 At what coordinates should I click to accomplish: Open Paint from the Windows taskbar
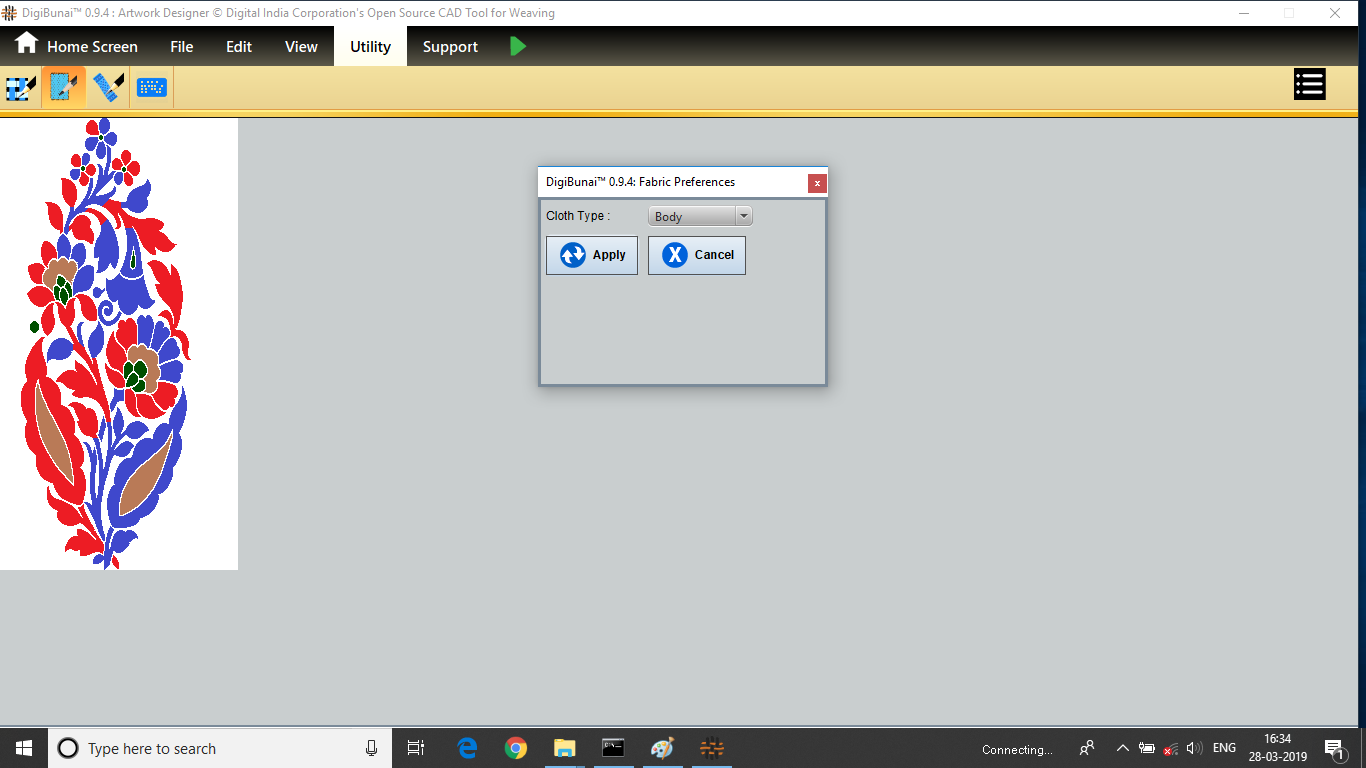(662, 748)
